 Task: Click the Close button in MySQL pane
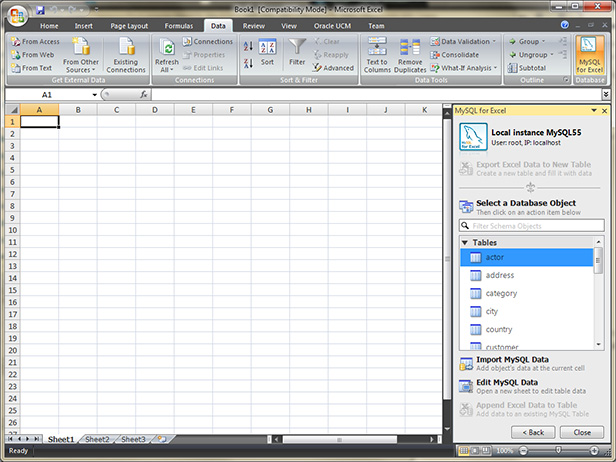[x=582, y=432]
